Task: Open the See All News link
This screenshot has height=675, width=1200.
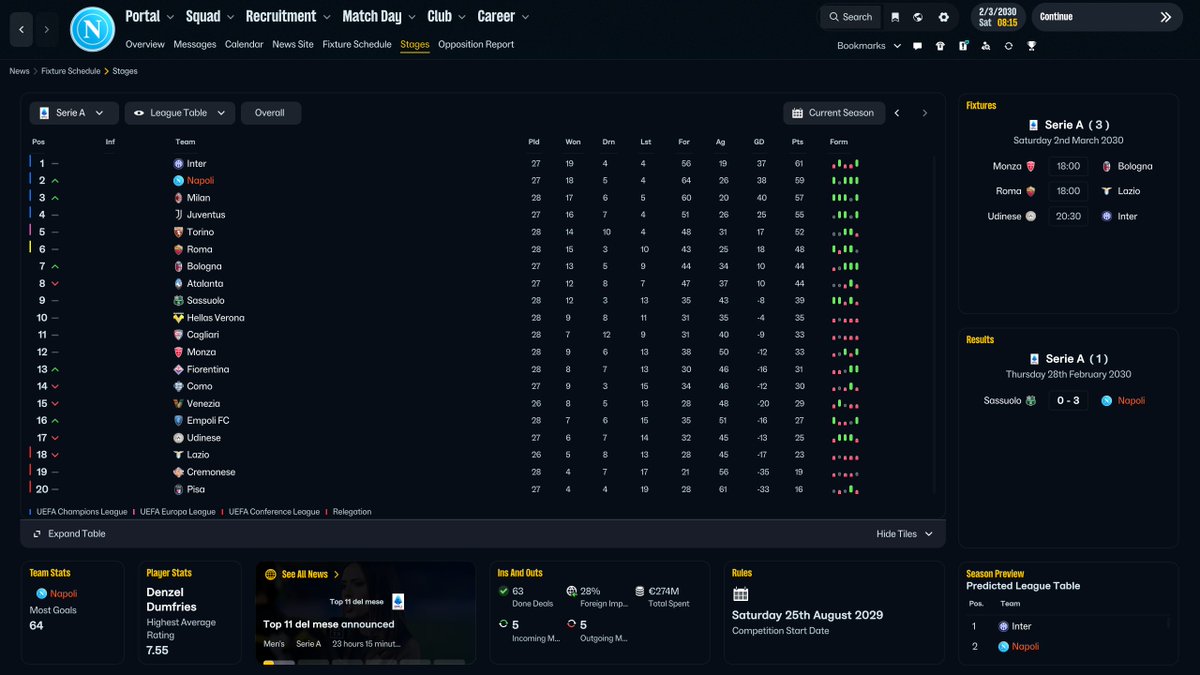Action: 305,575
